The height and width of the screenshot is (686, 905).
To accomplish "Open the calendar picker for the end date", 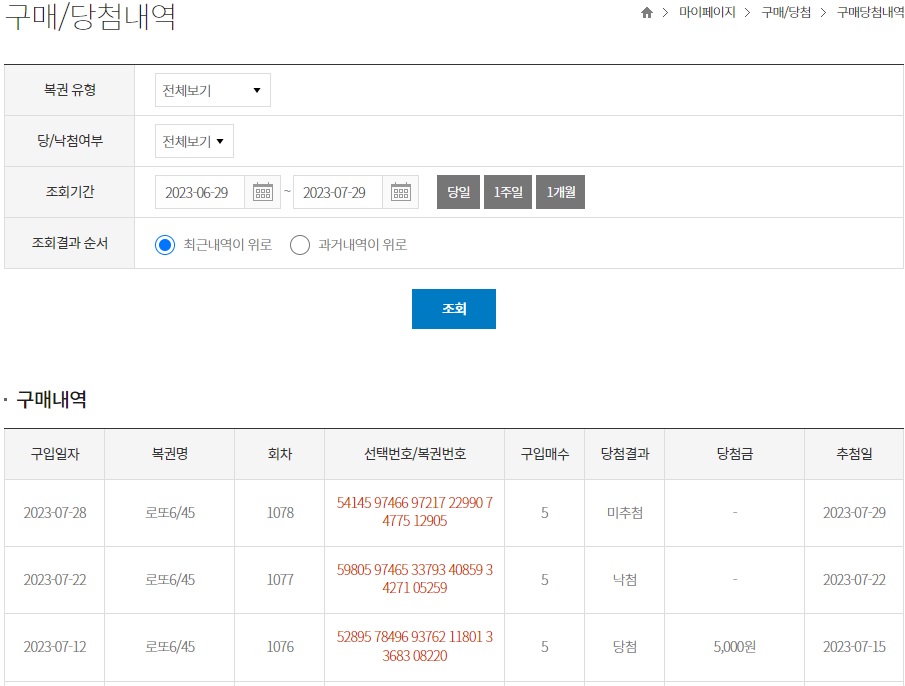I will tap(399, 191).
